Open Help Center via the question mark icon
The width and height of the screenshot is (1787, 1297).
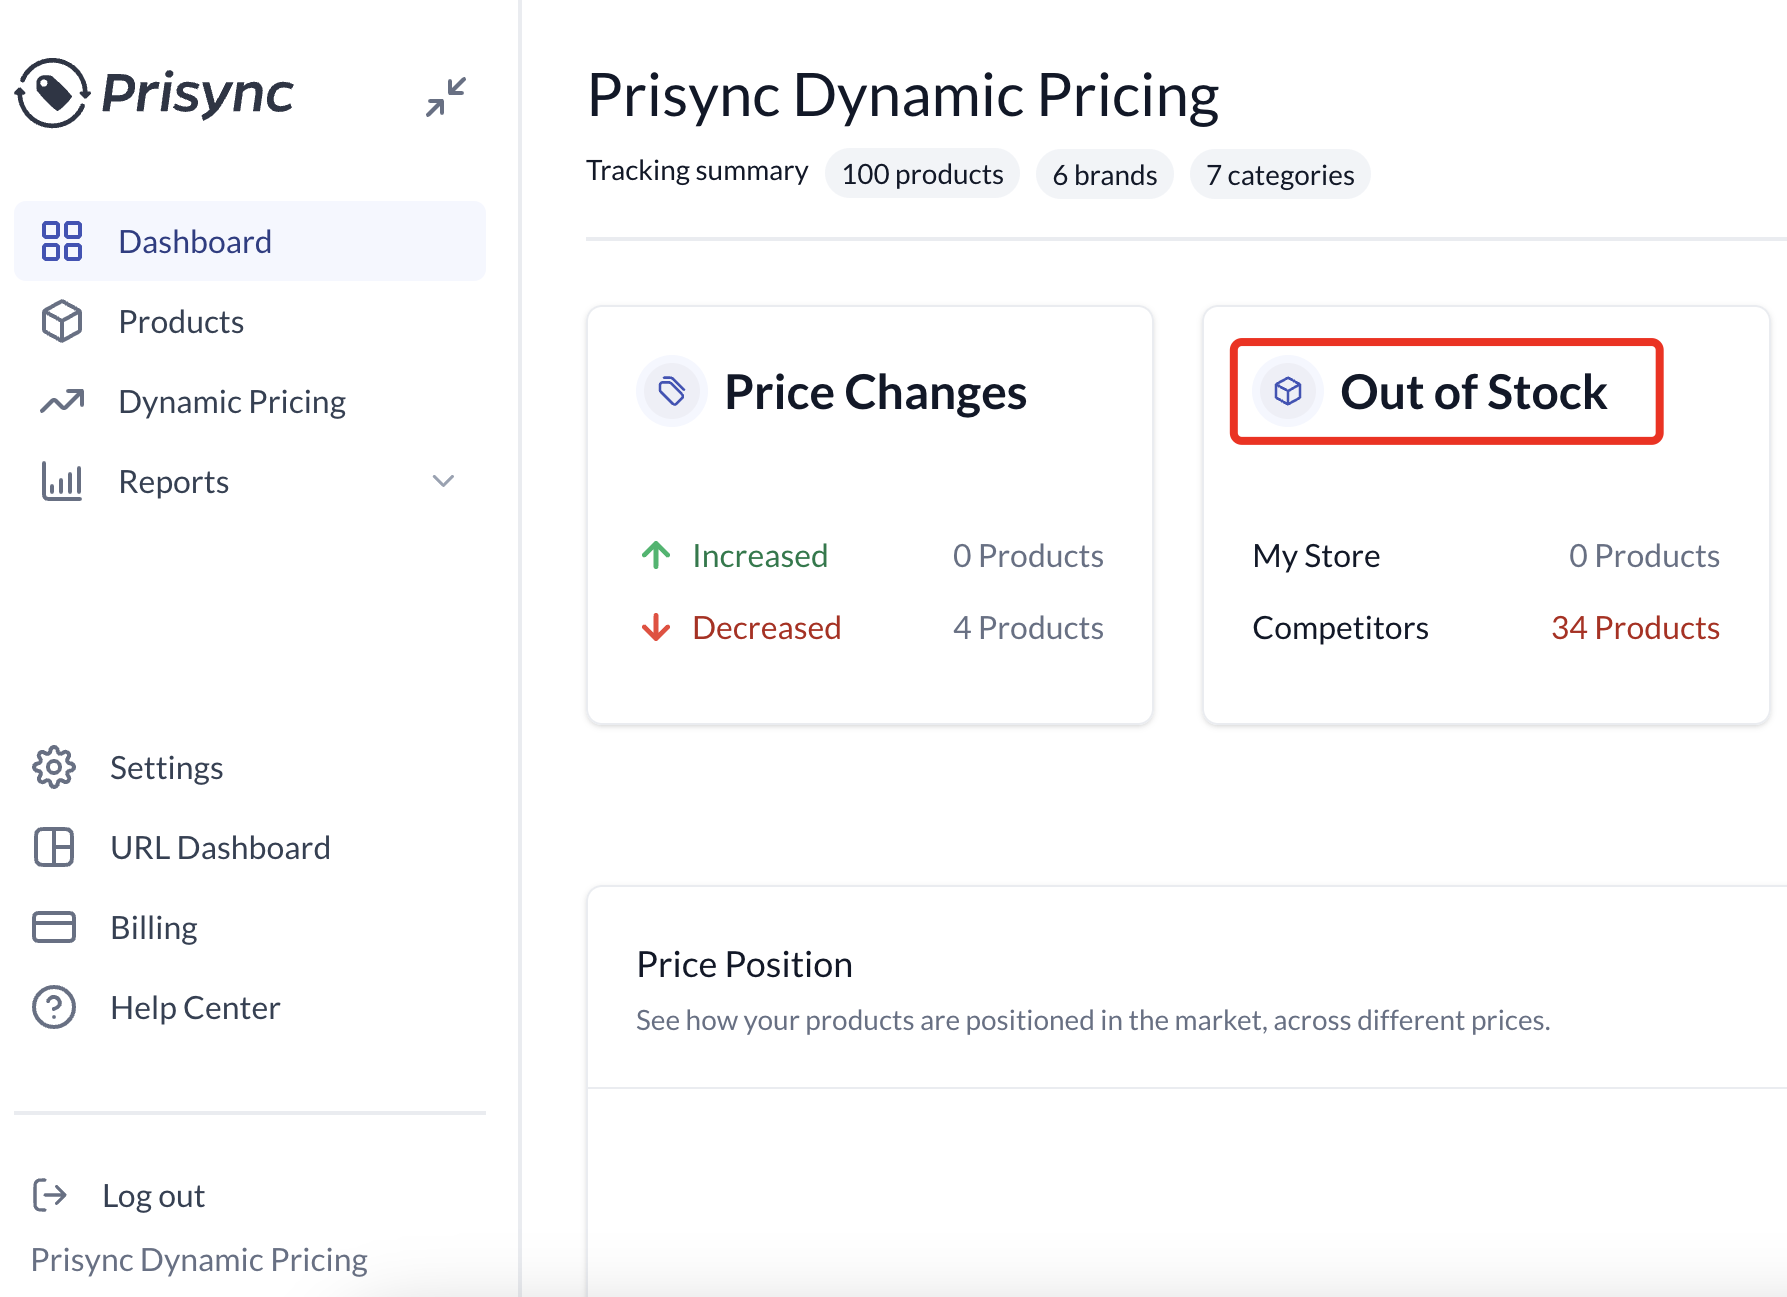(53, 1007)
